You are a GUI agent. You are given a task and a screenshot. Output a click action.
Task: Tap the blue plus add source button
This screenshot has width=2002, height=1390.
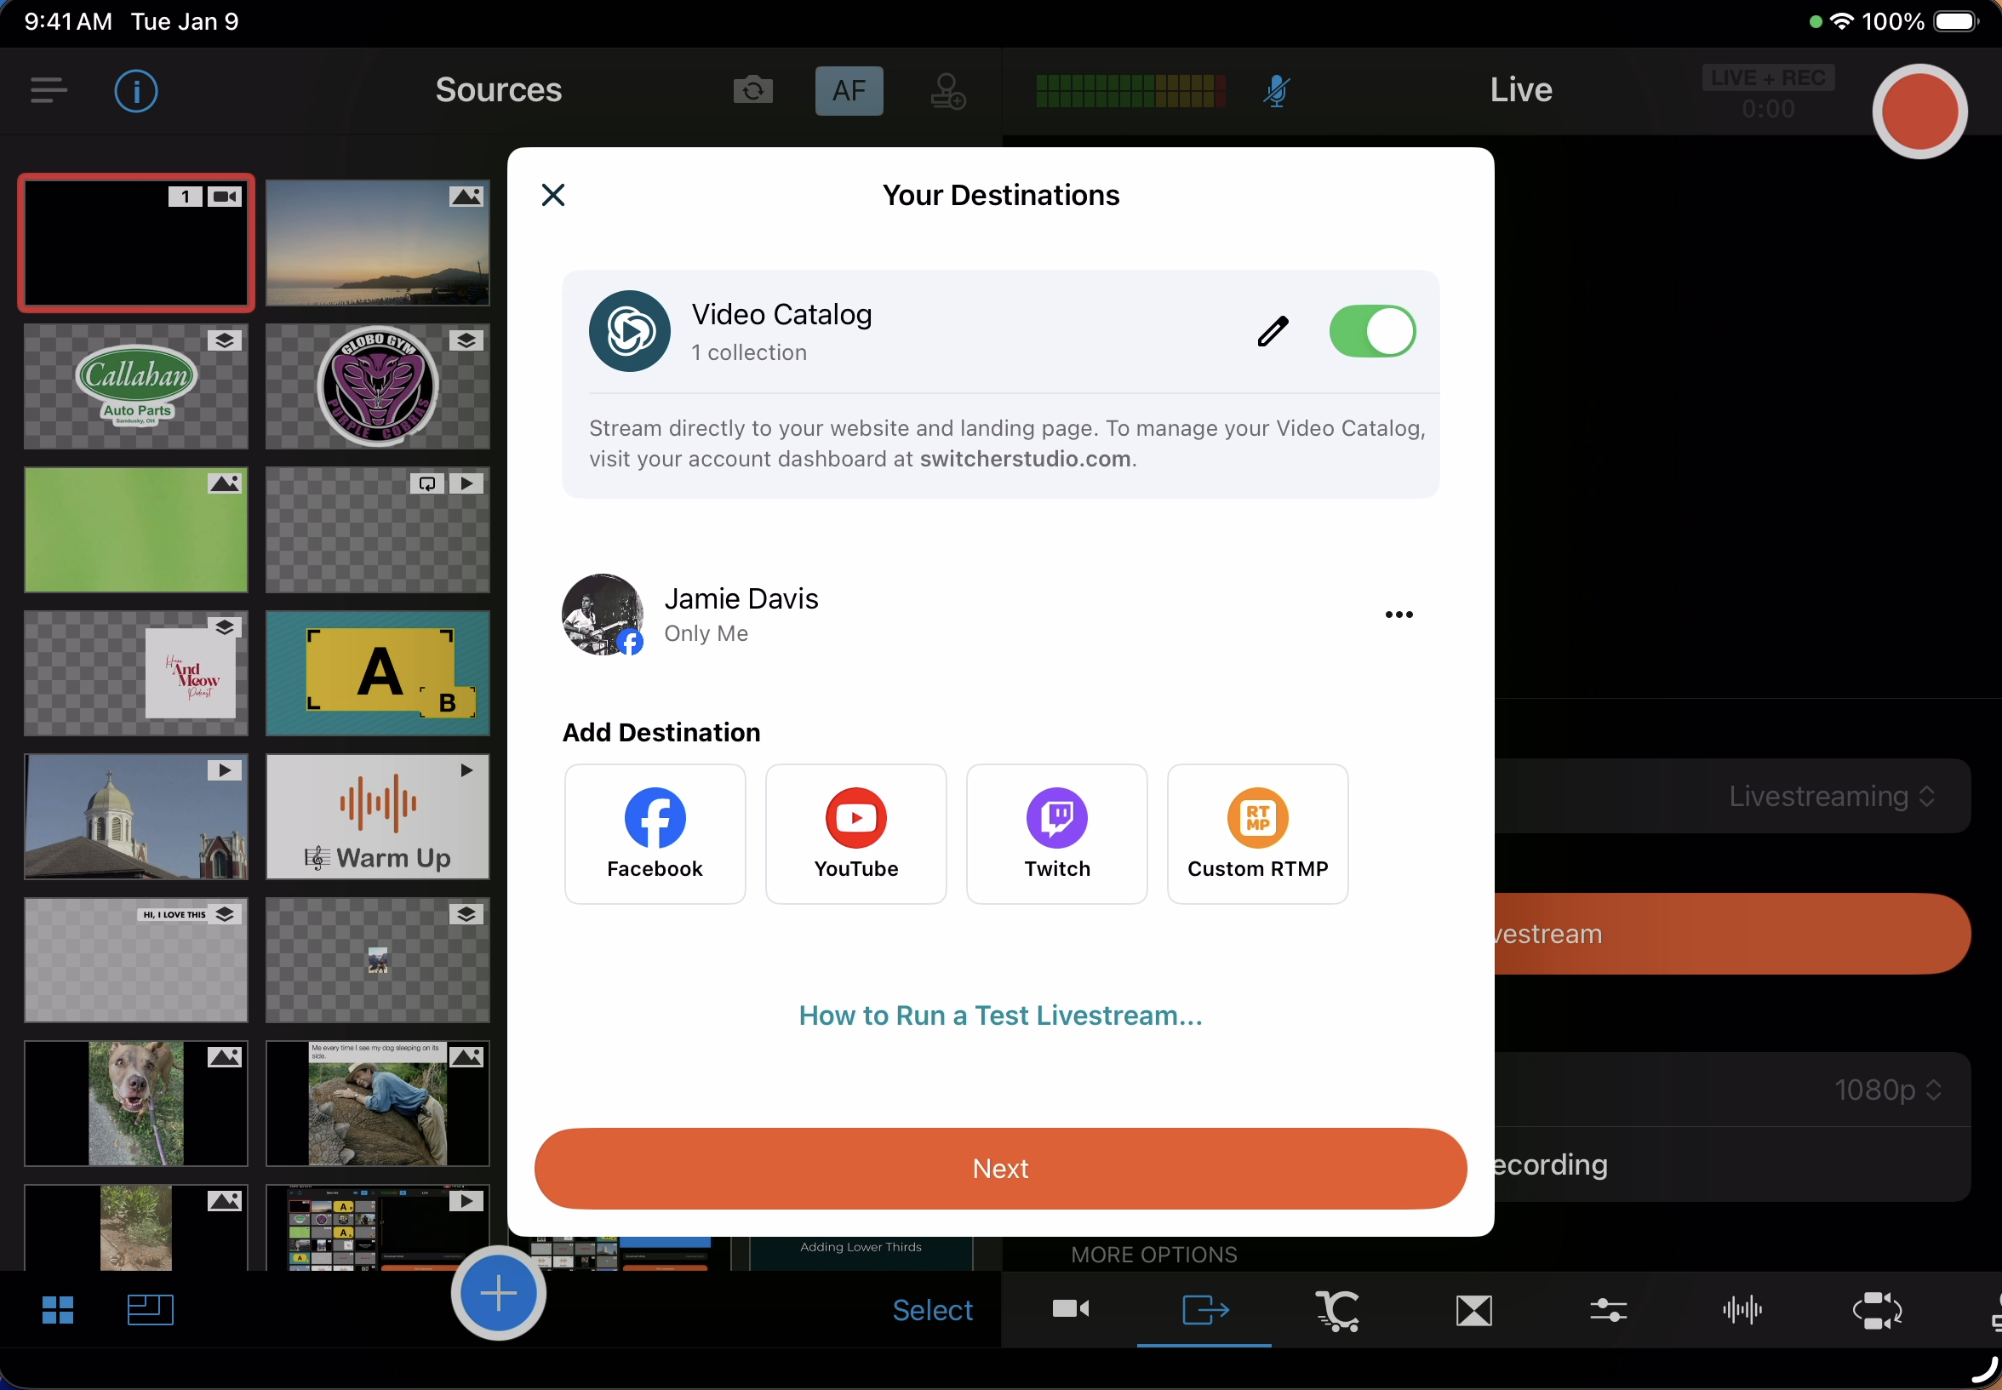point(498,1293)
